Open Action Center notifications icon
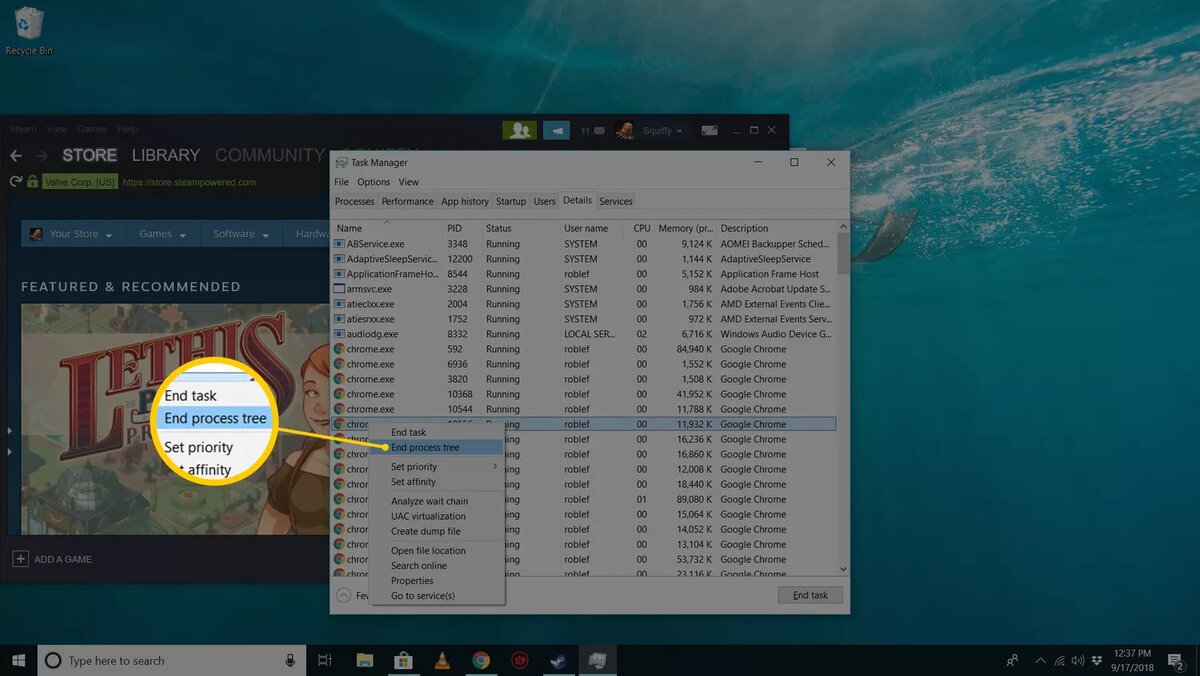Screen dimensions: 1200x676 click(1178, 660)
